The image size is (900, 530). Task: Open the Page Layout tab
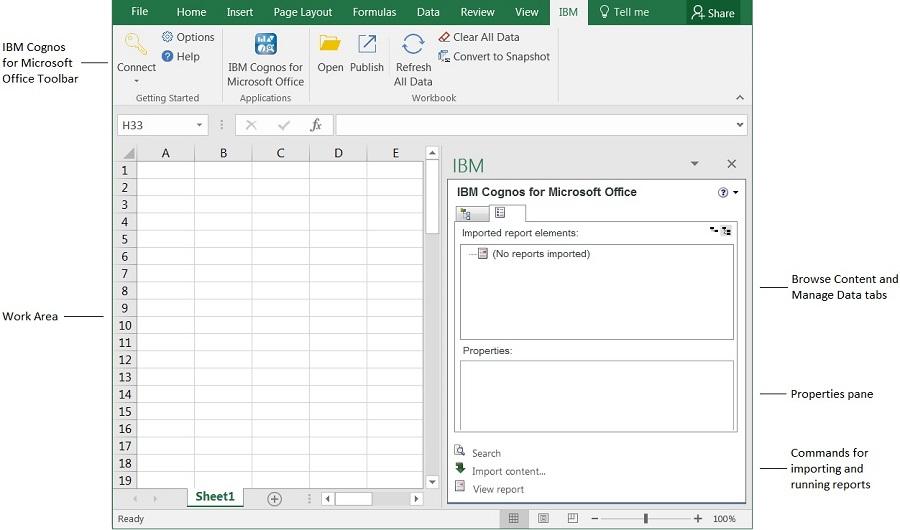coord(302,12)
